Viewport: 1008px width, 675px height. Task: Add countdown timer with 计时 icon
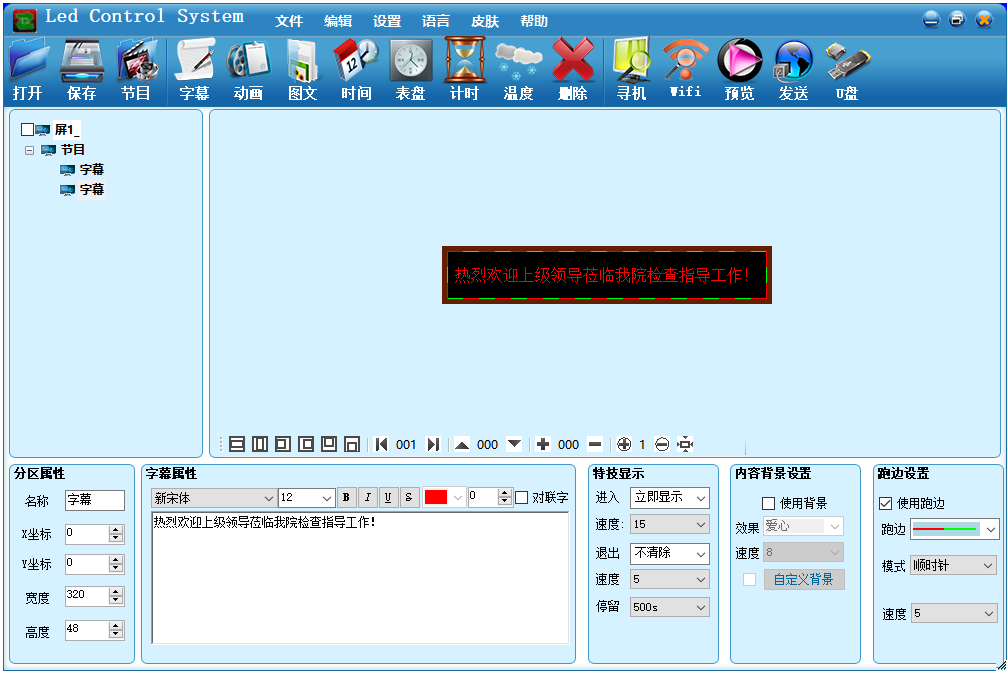[x=464, y=69]
